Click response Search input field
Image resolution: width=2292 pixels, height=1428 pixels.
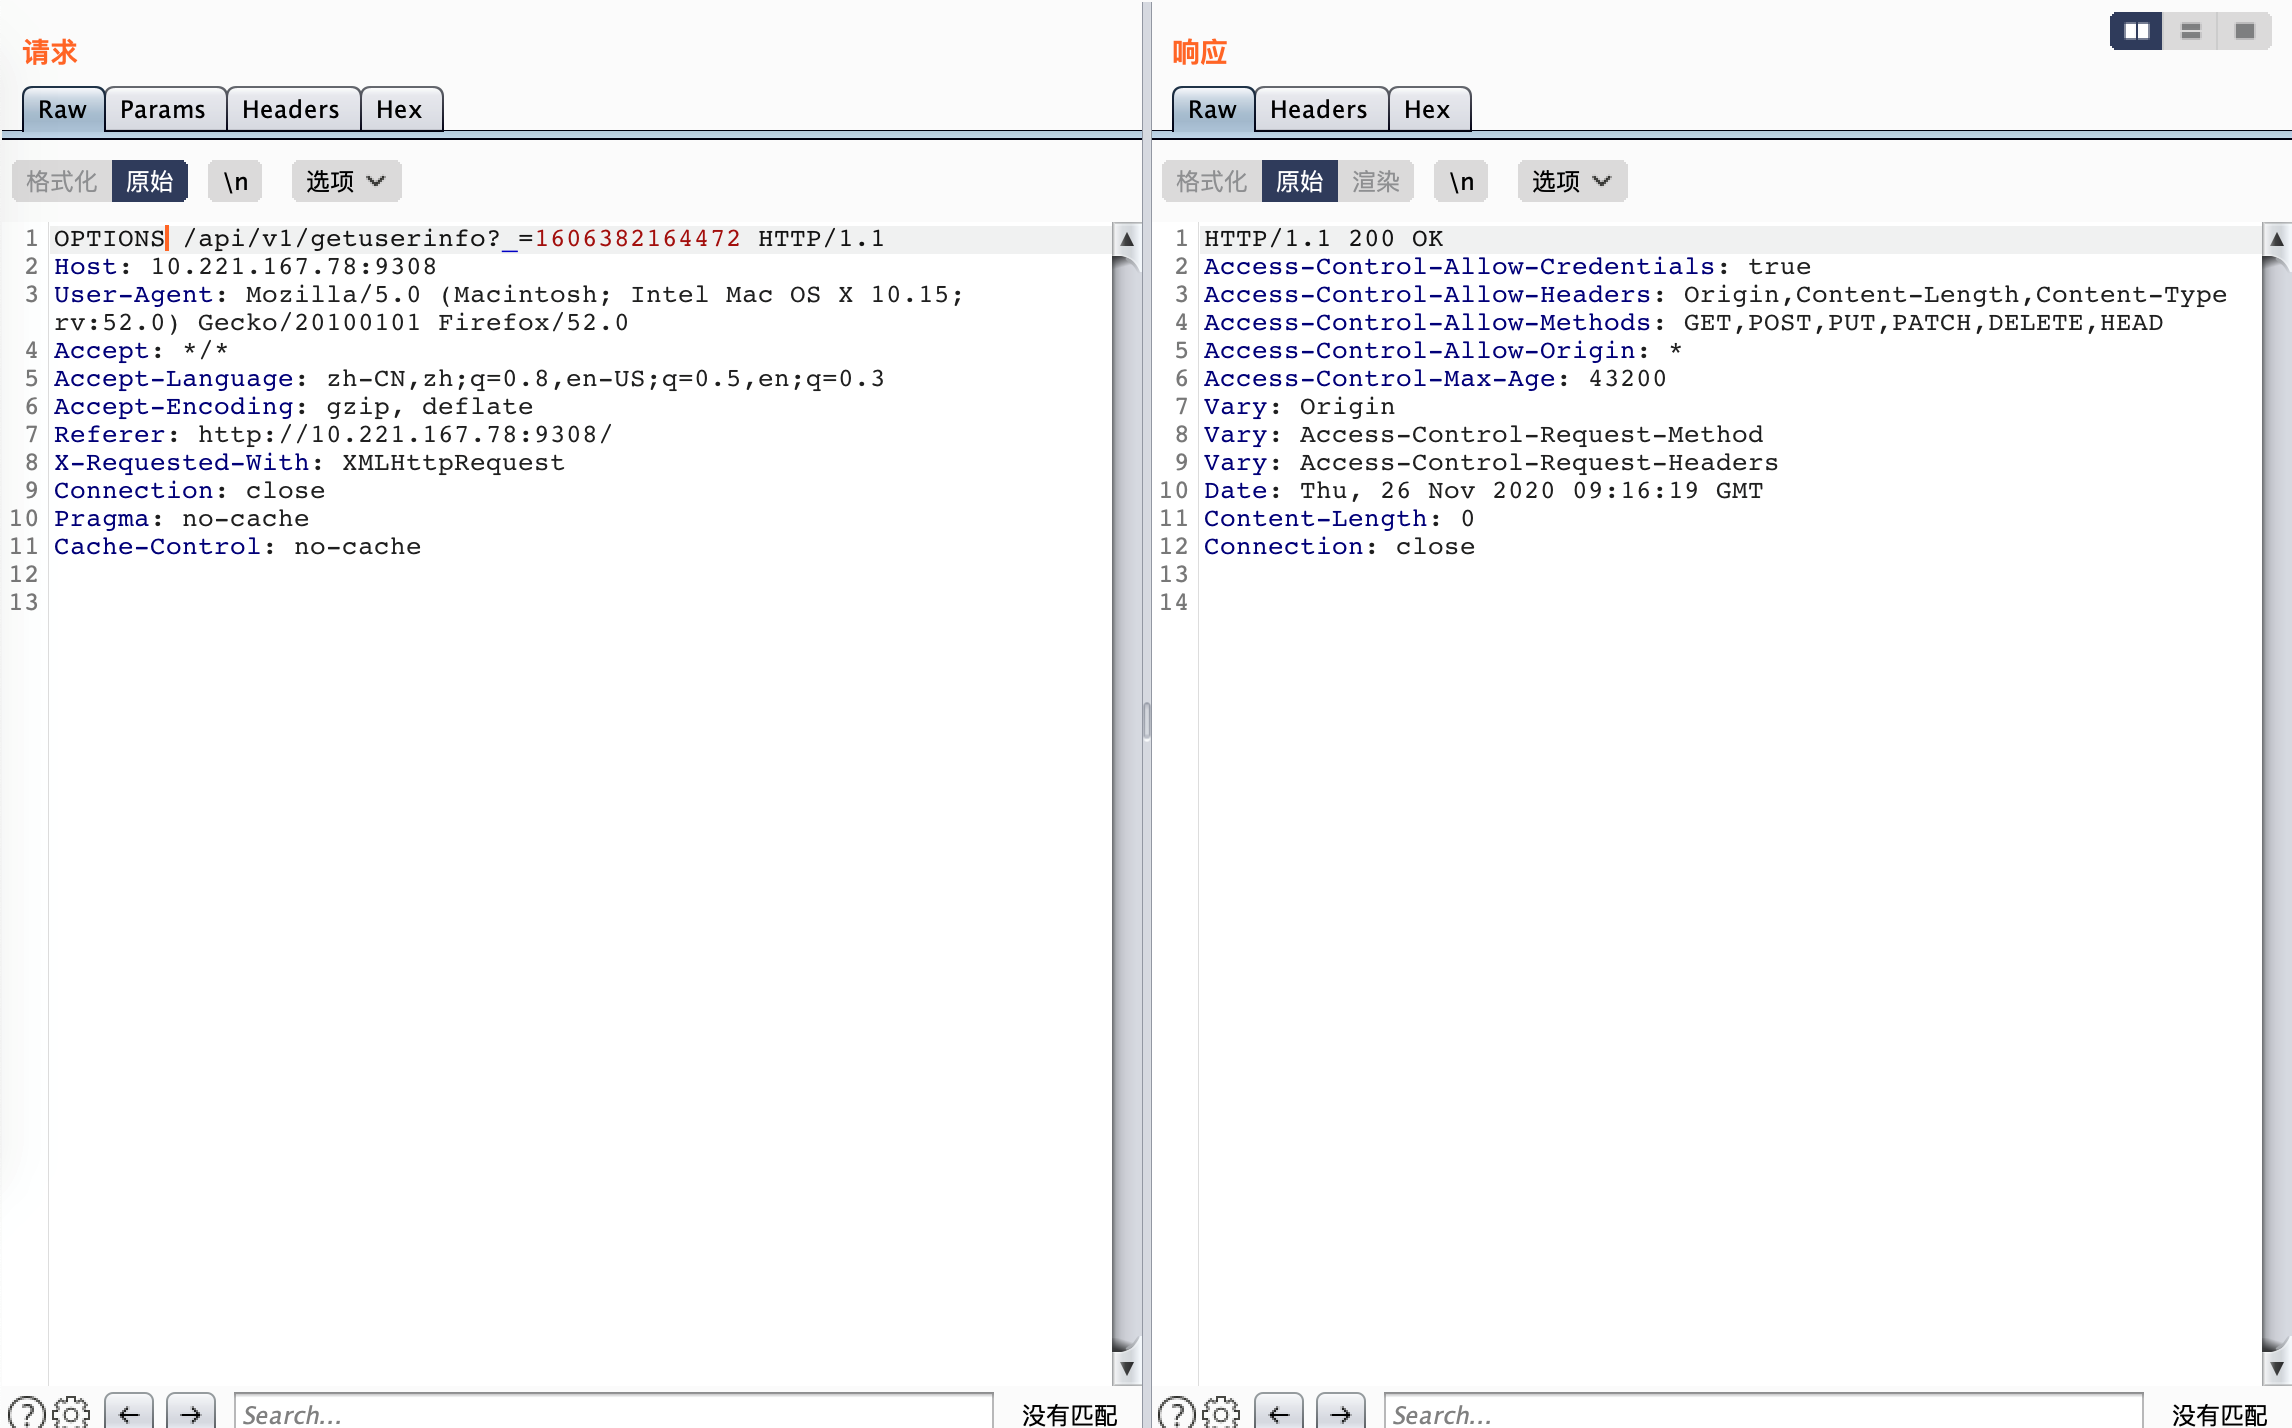[x=1764, y=1413]
